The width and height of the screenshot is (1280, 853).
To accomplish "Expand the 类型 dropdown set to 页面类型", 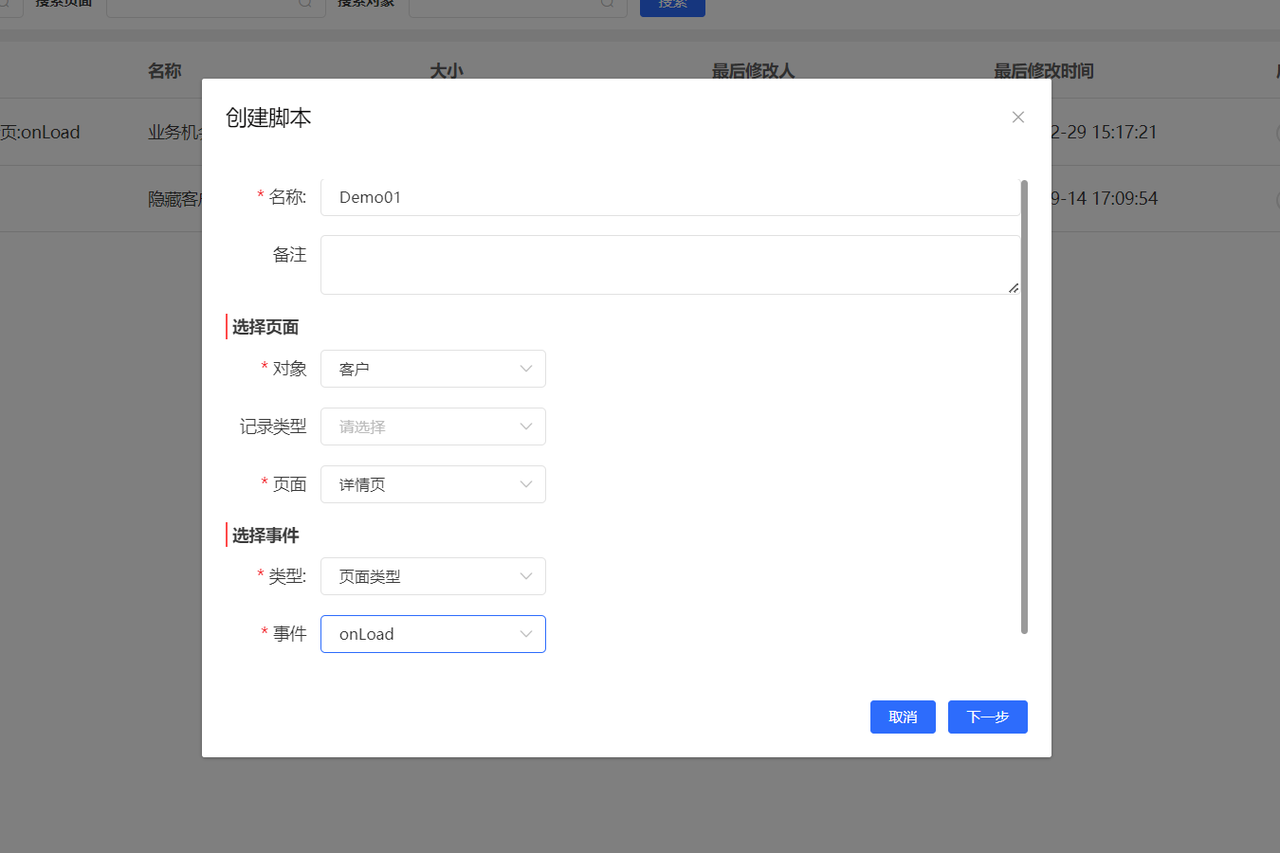I will click(432, 577).
